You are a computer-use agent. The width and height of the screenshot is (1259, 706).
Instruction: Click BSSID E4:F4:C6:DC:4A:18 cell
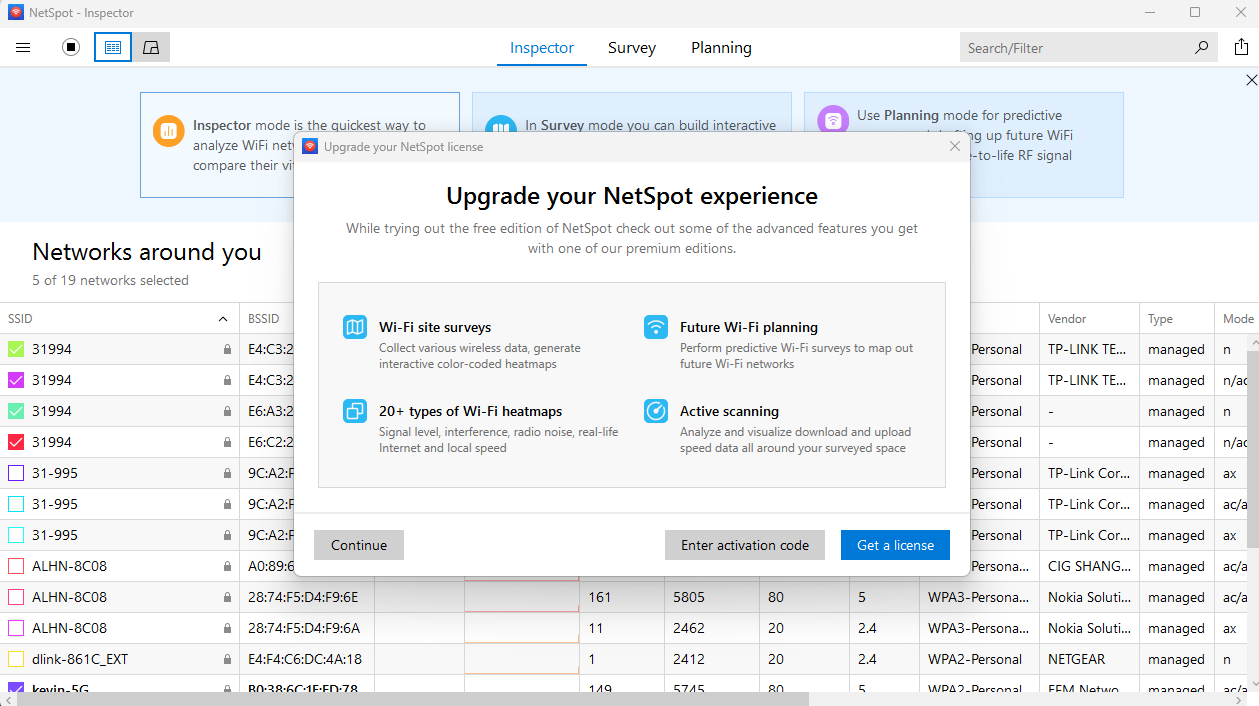(x=307, y=660)
